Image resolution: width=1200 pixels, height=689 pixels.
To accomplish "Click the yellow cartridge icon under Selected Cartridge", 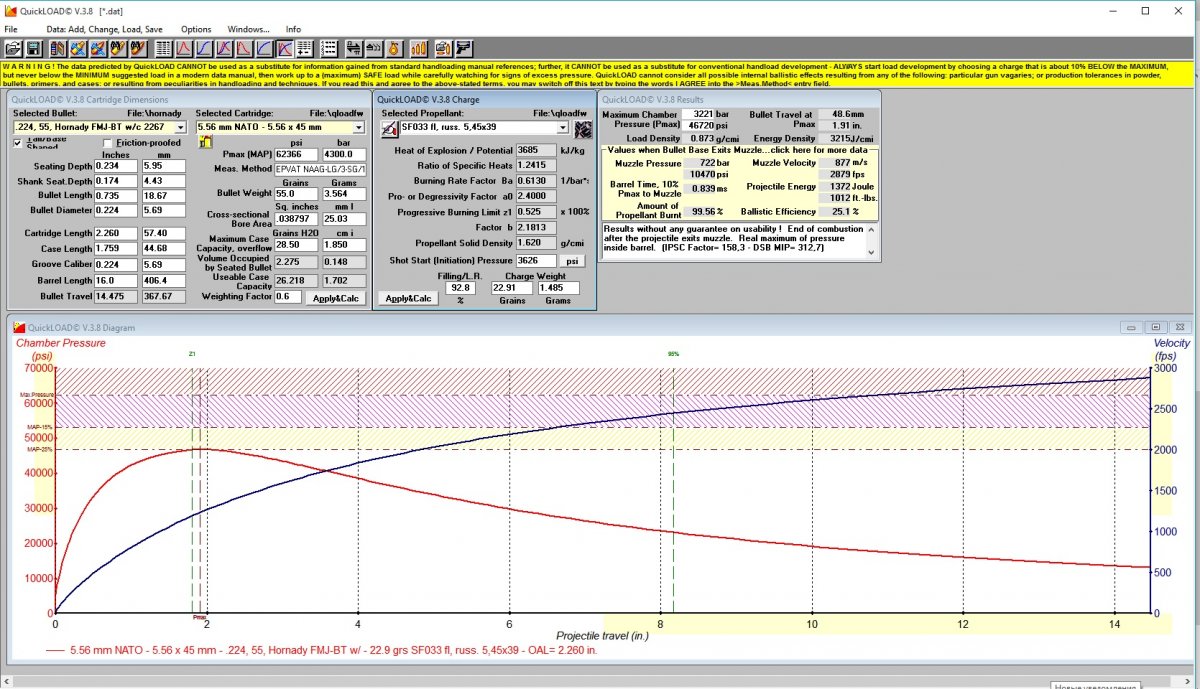I will 206,143.
